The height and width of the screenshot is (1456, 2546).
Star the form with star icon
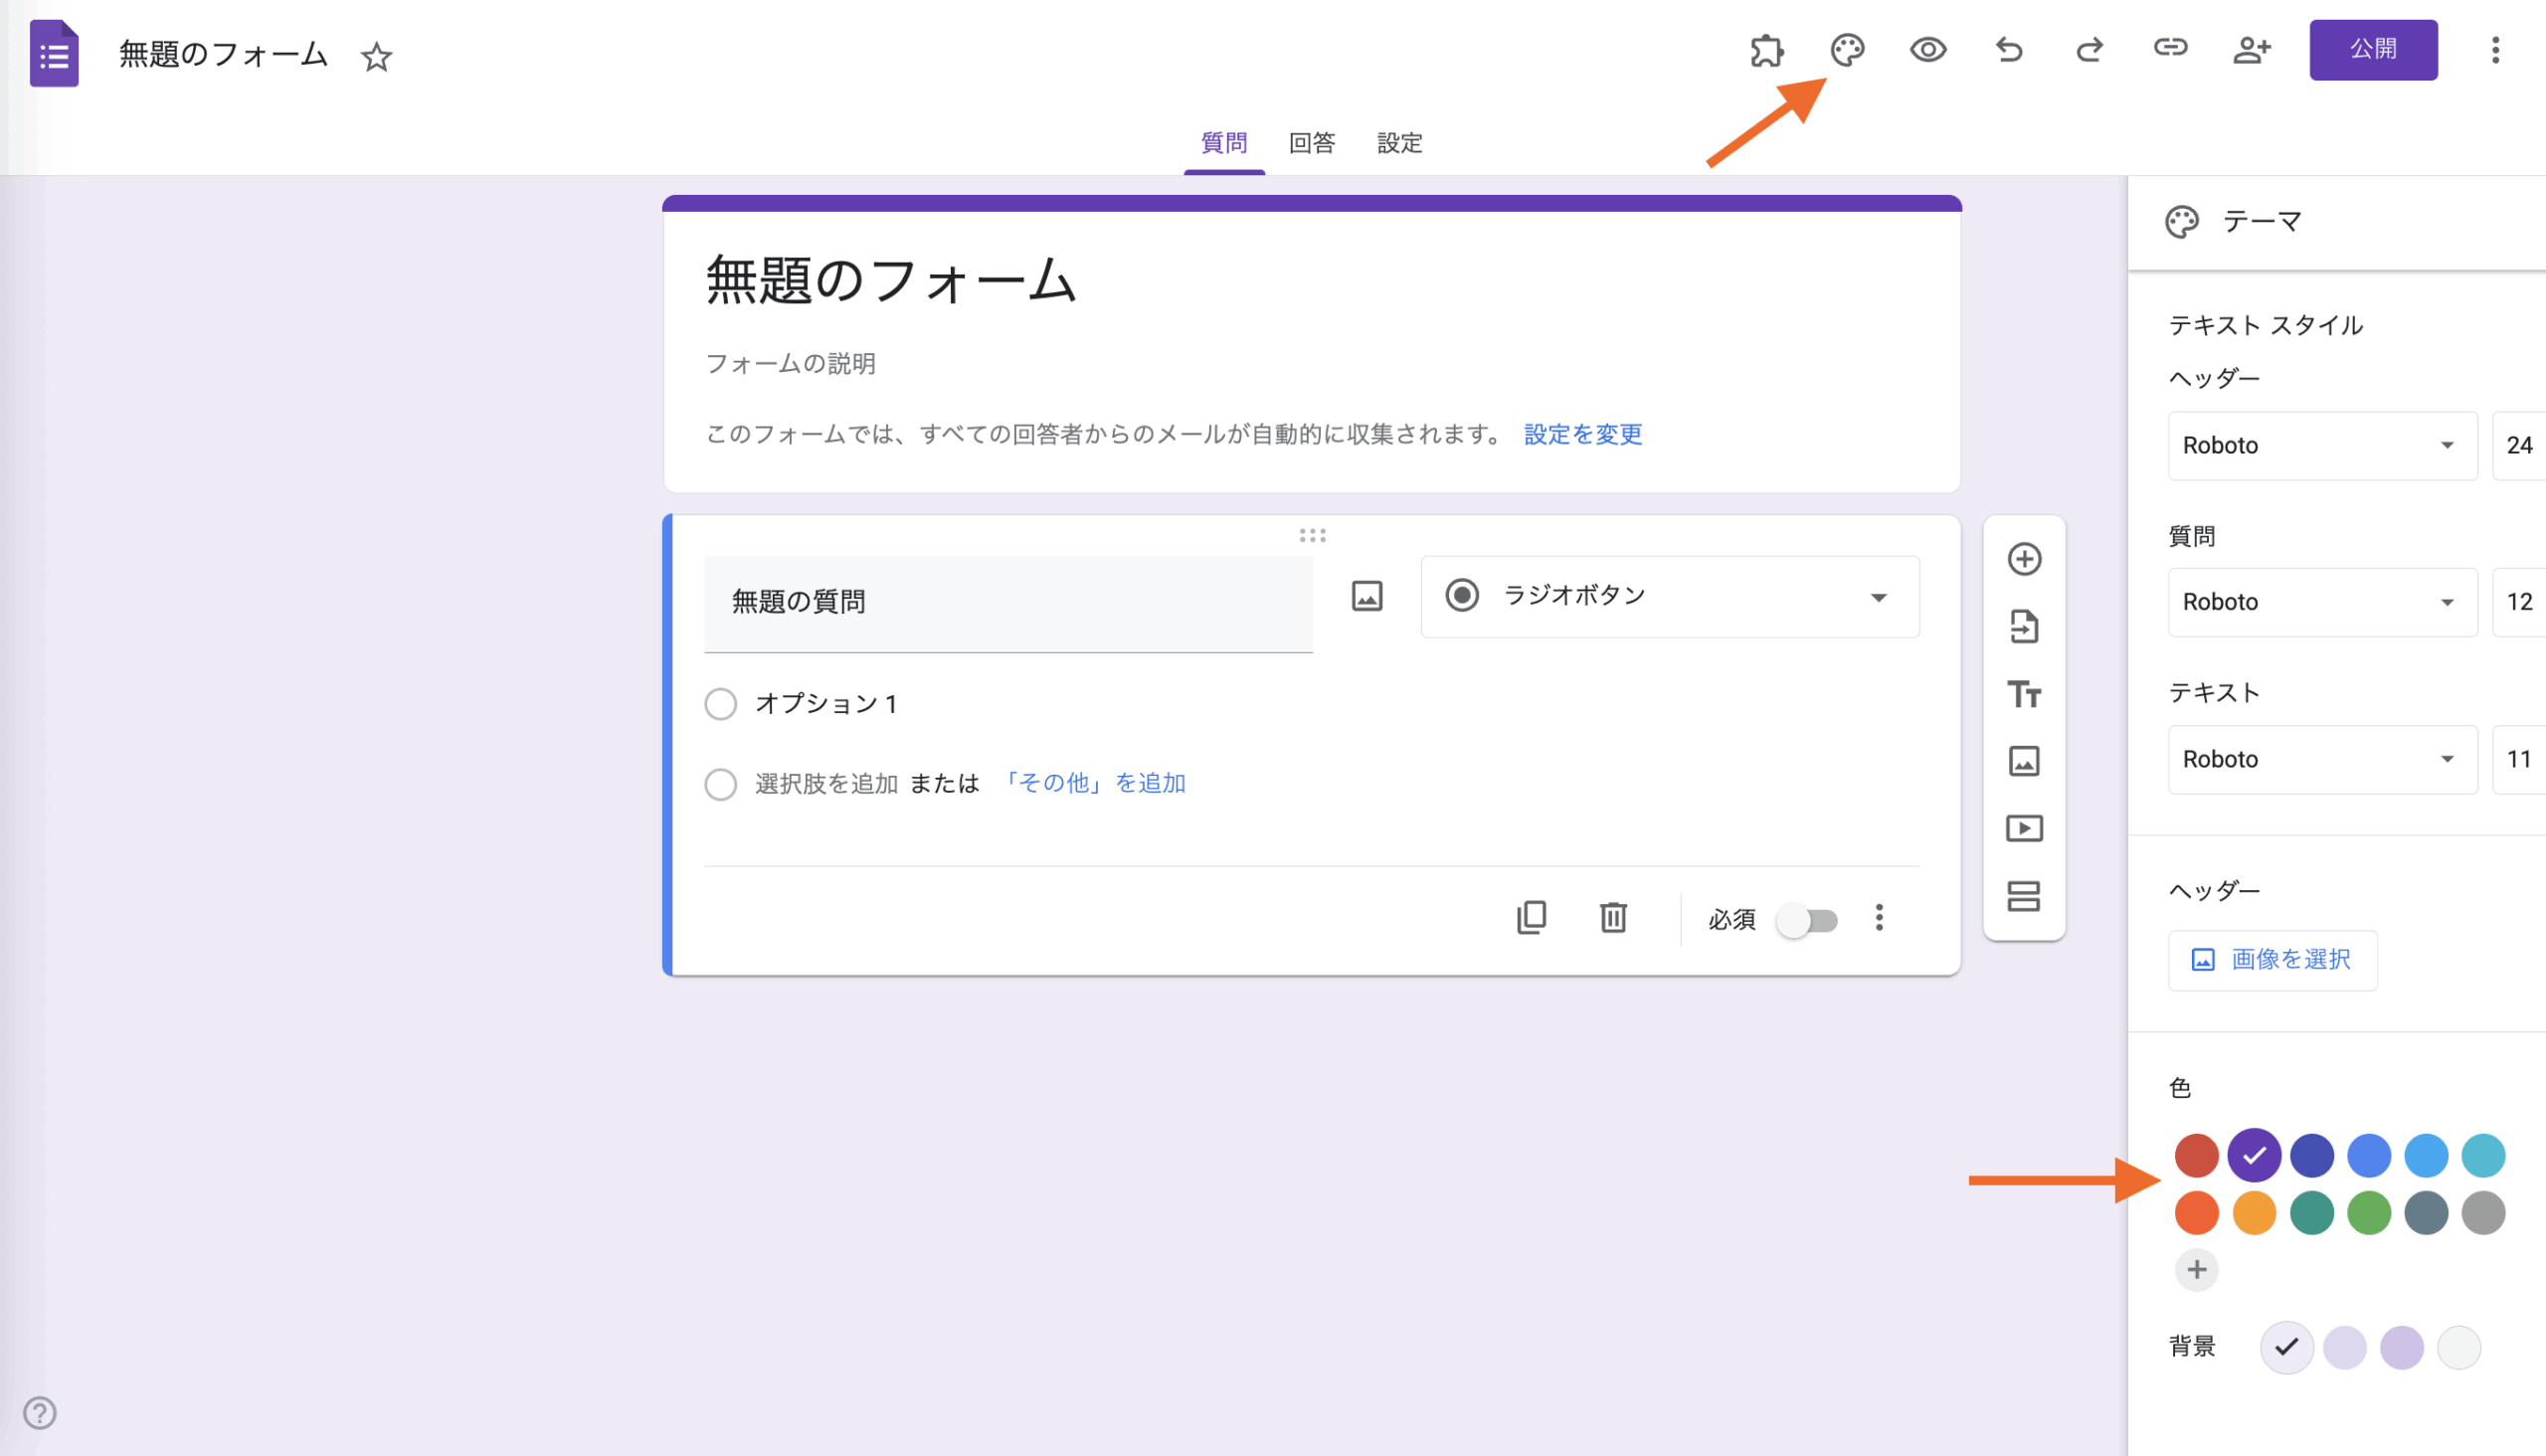pos(376,57)
